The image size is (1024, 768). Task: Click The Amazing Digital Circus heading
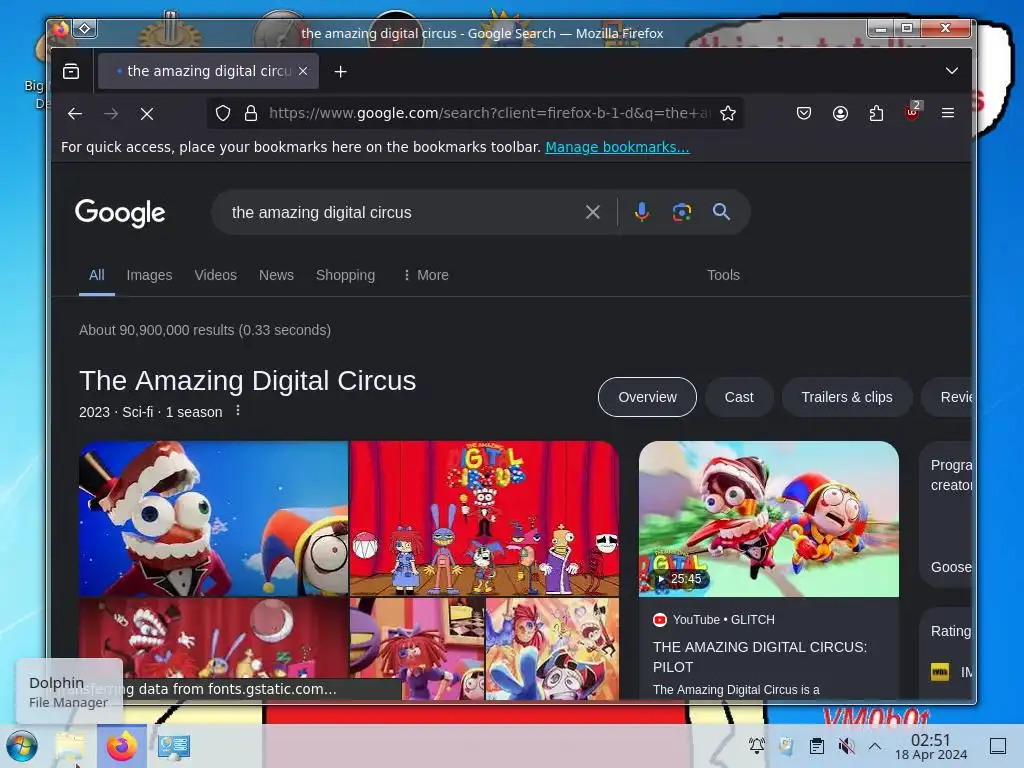(x=248, y=381)
